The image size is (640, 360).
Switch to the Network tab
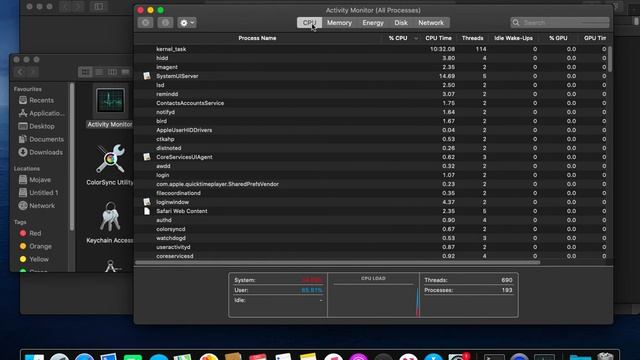431,23
